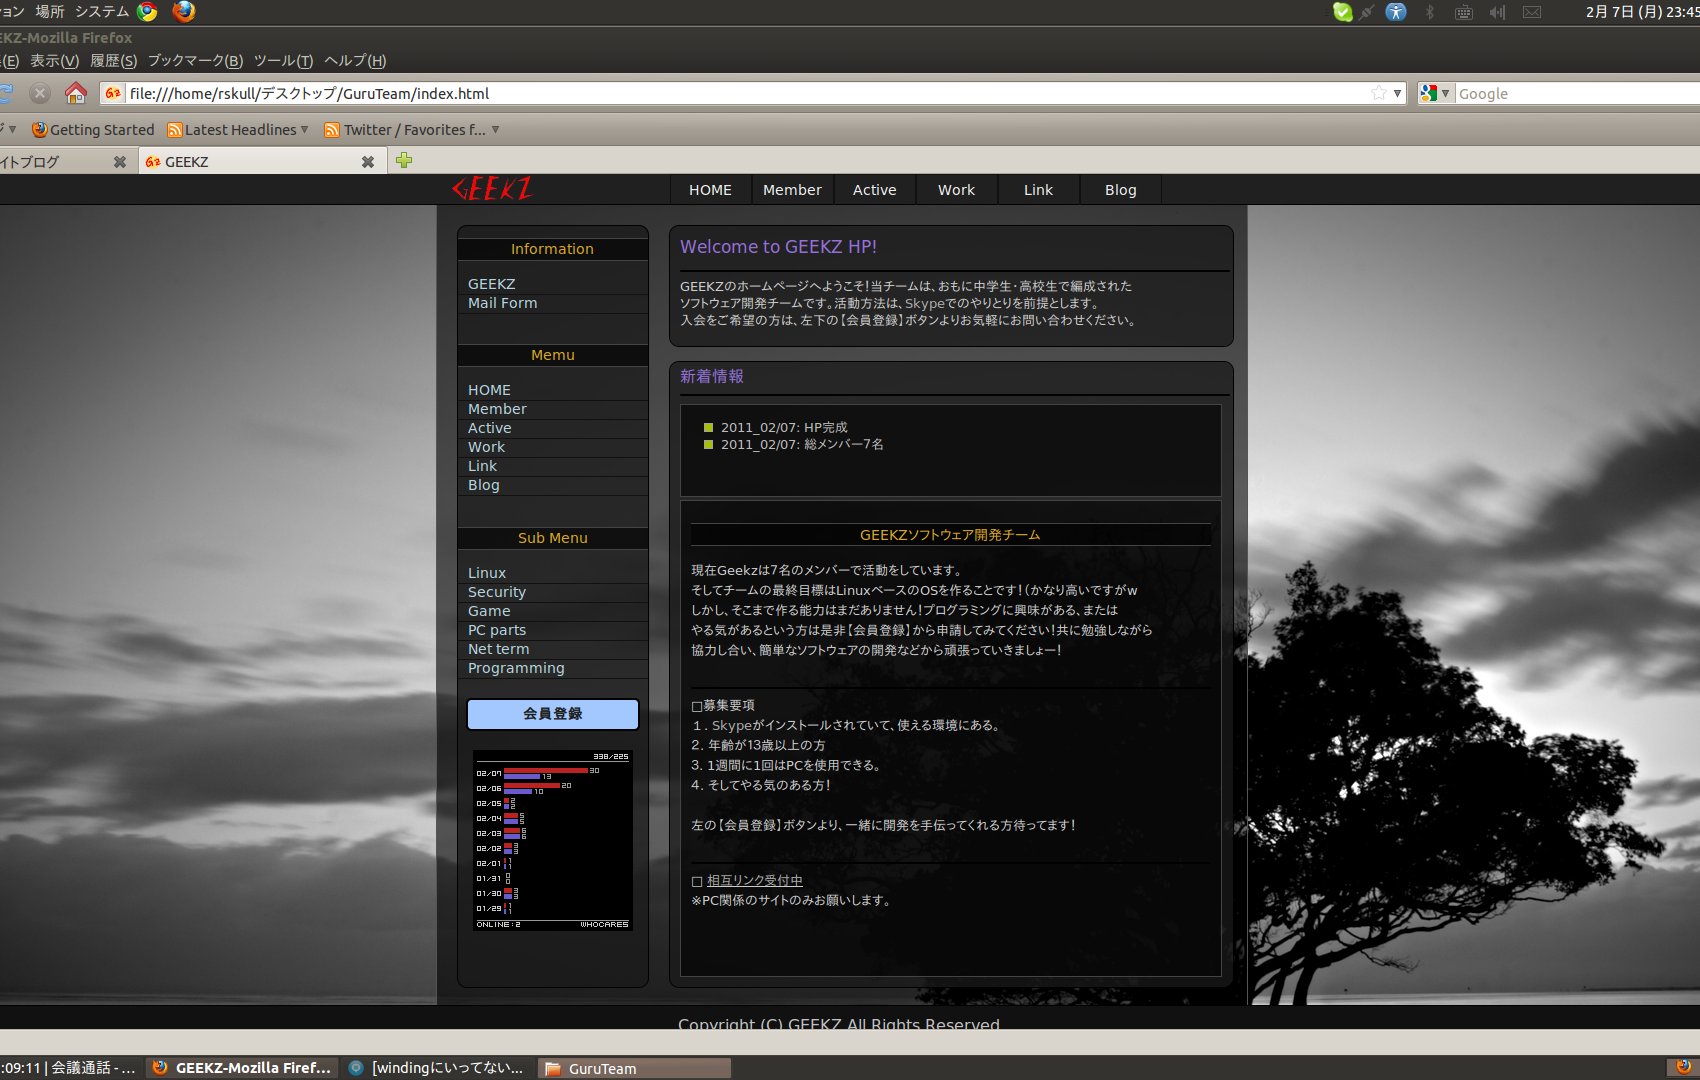Open the 履歴(S) menu
The height and width of the screenshot is (1080, 1700).
click(x=114, y=61)
